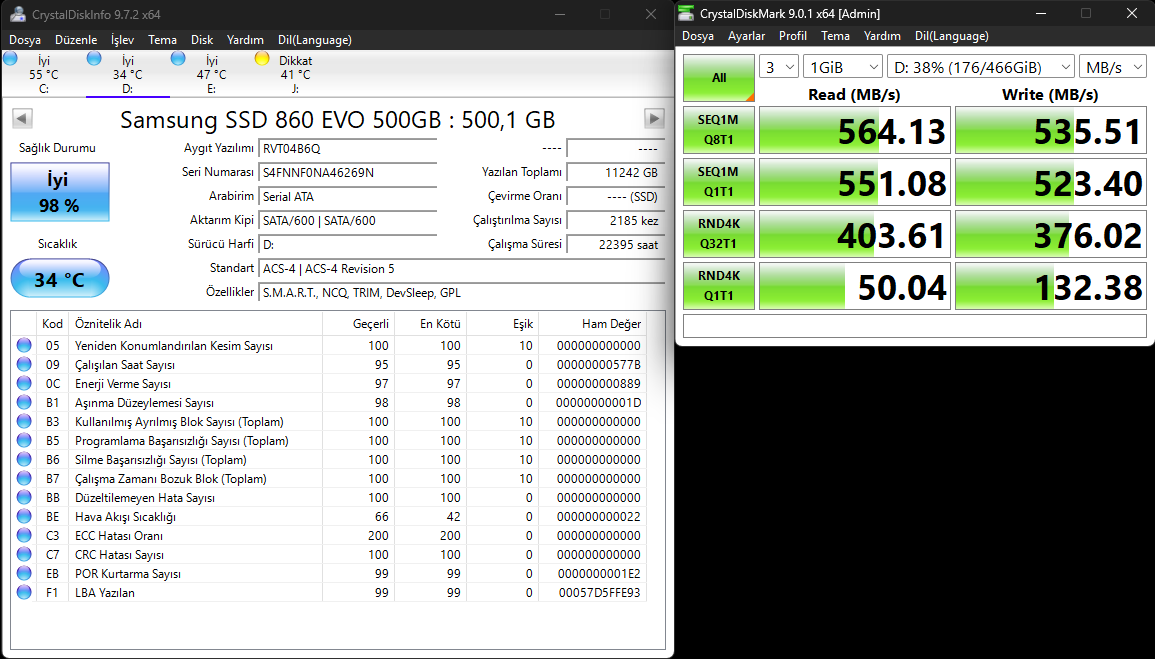Click the Ham Değer column header
This screenshot has width=1155, height=659.
pyautogui.click(x=592, y=324)
